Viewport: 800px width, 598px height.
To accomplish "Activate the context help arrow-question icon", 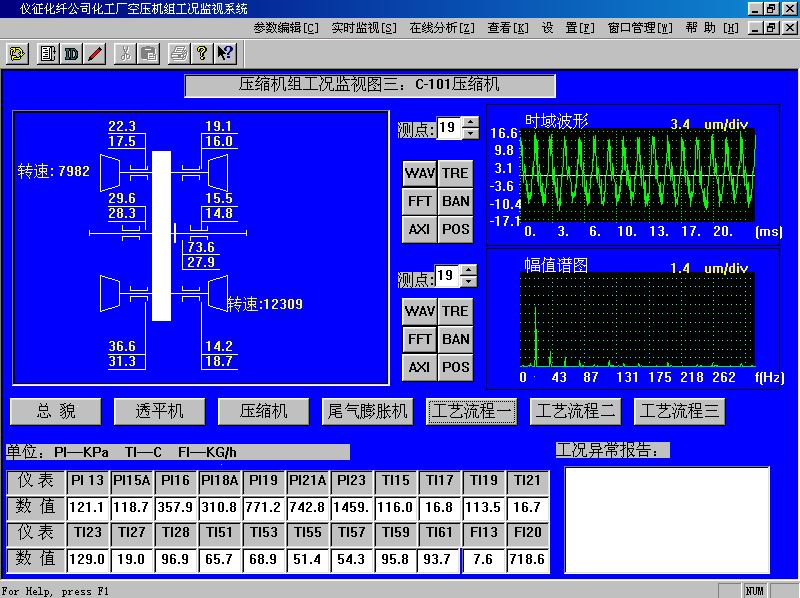I will pos(225,53).
